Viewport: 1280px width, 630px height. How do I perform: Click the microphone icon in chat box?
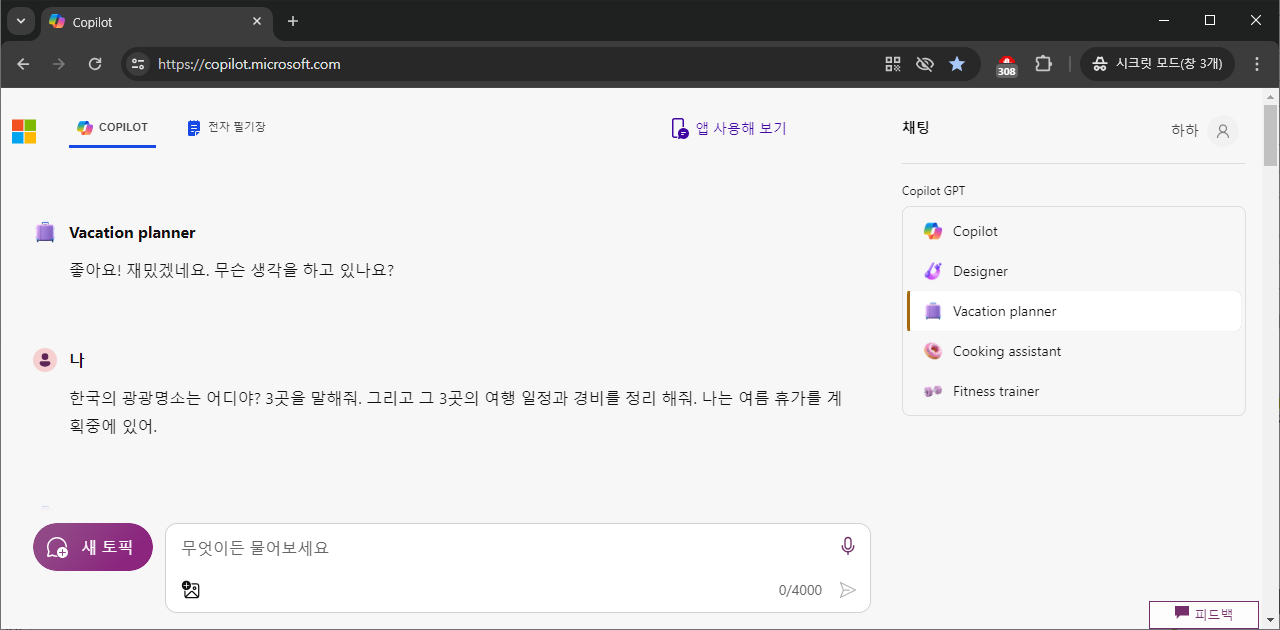(x=848, y=546)
